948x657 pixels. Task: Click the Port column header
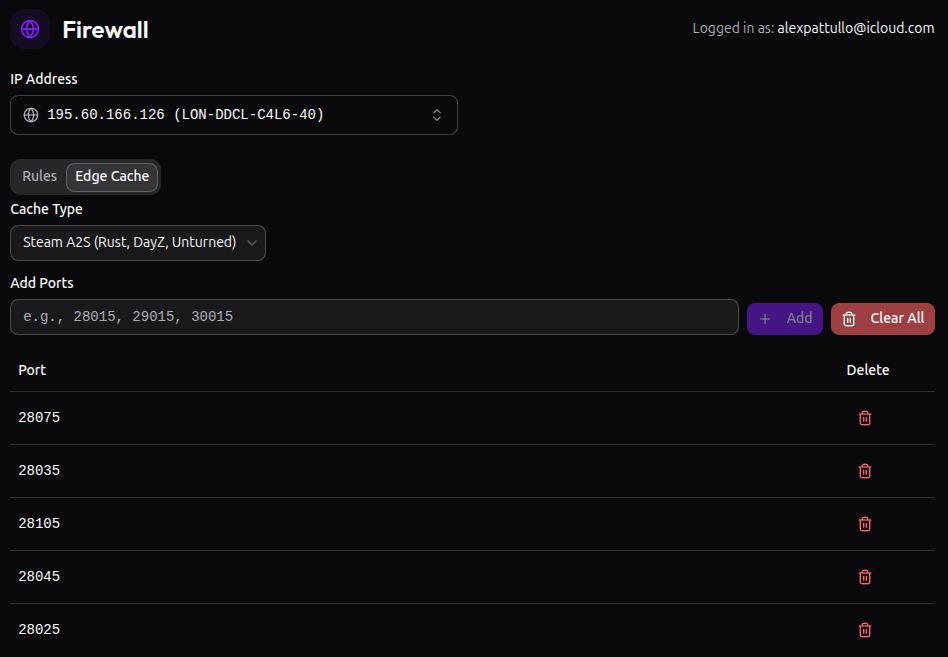(32, 370)
